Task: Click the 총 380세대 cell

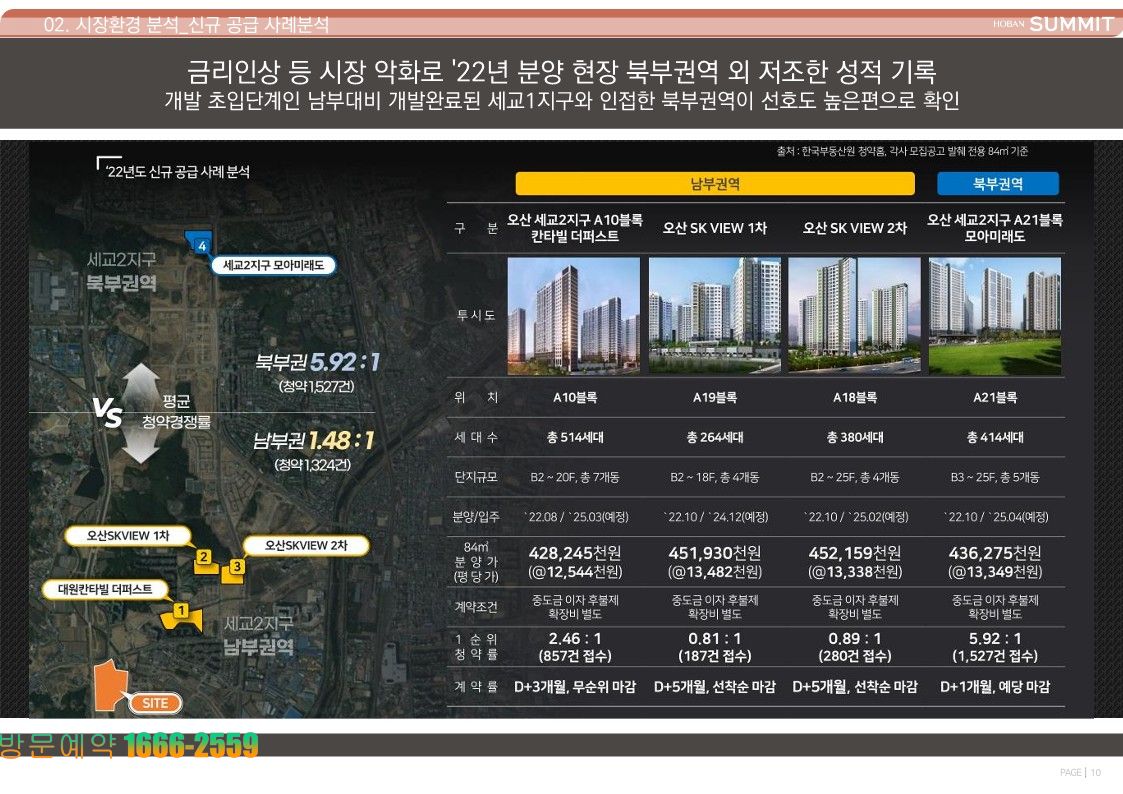Action: tap(854, 437)
